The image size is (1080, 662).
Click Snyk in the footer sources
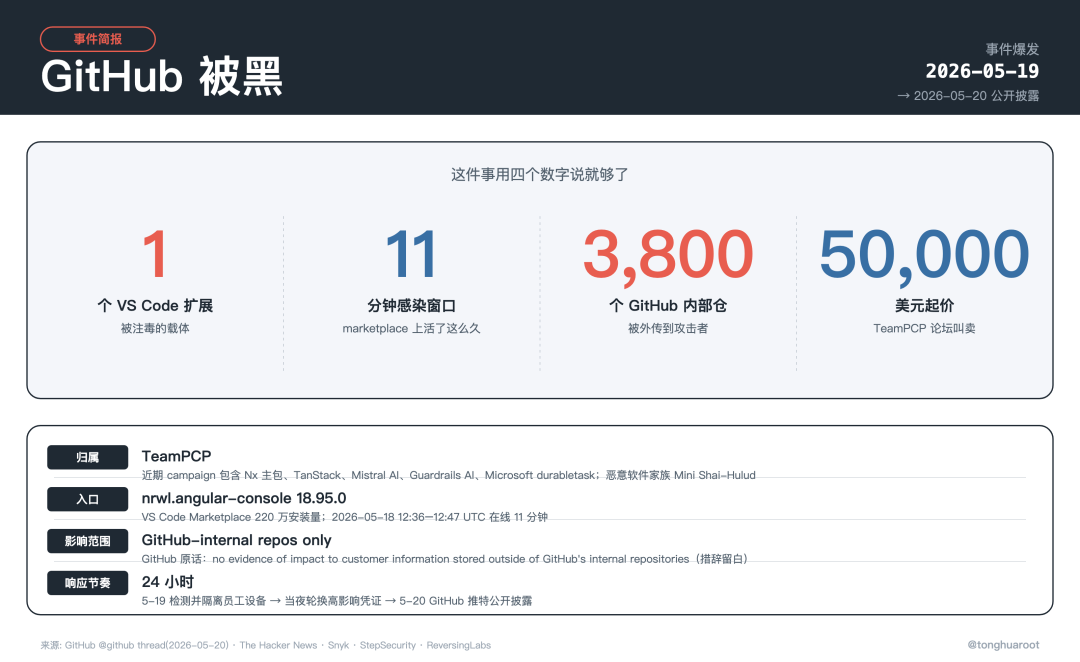[338, 645]
